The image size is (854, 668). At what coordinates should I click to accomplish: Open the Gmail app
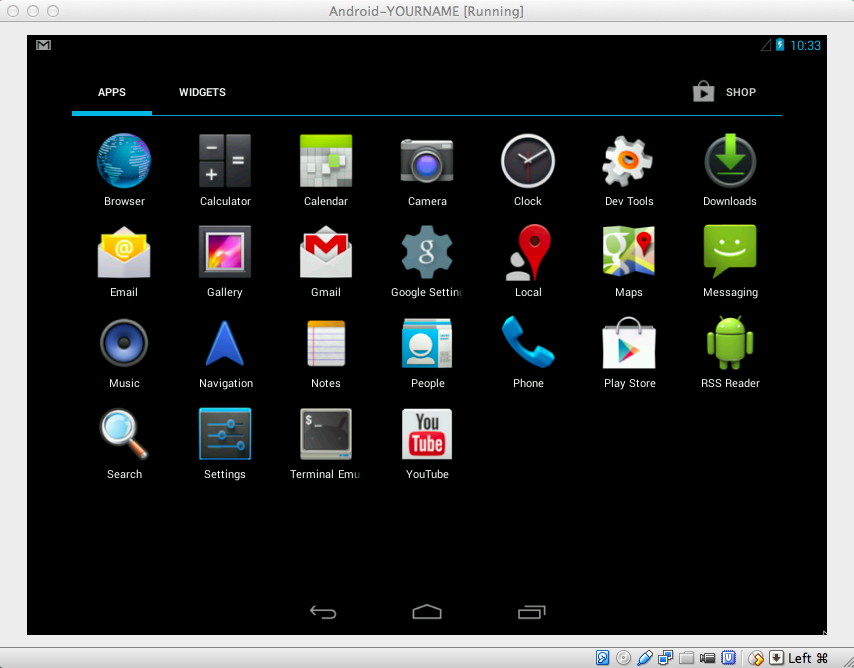click(x=326, y=262)
